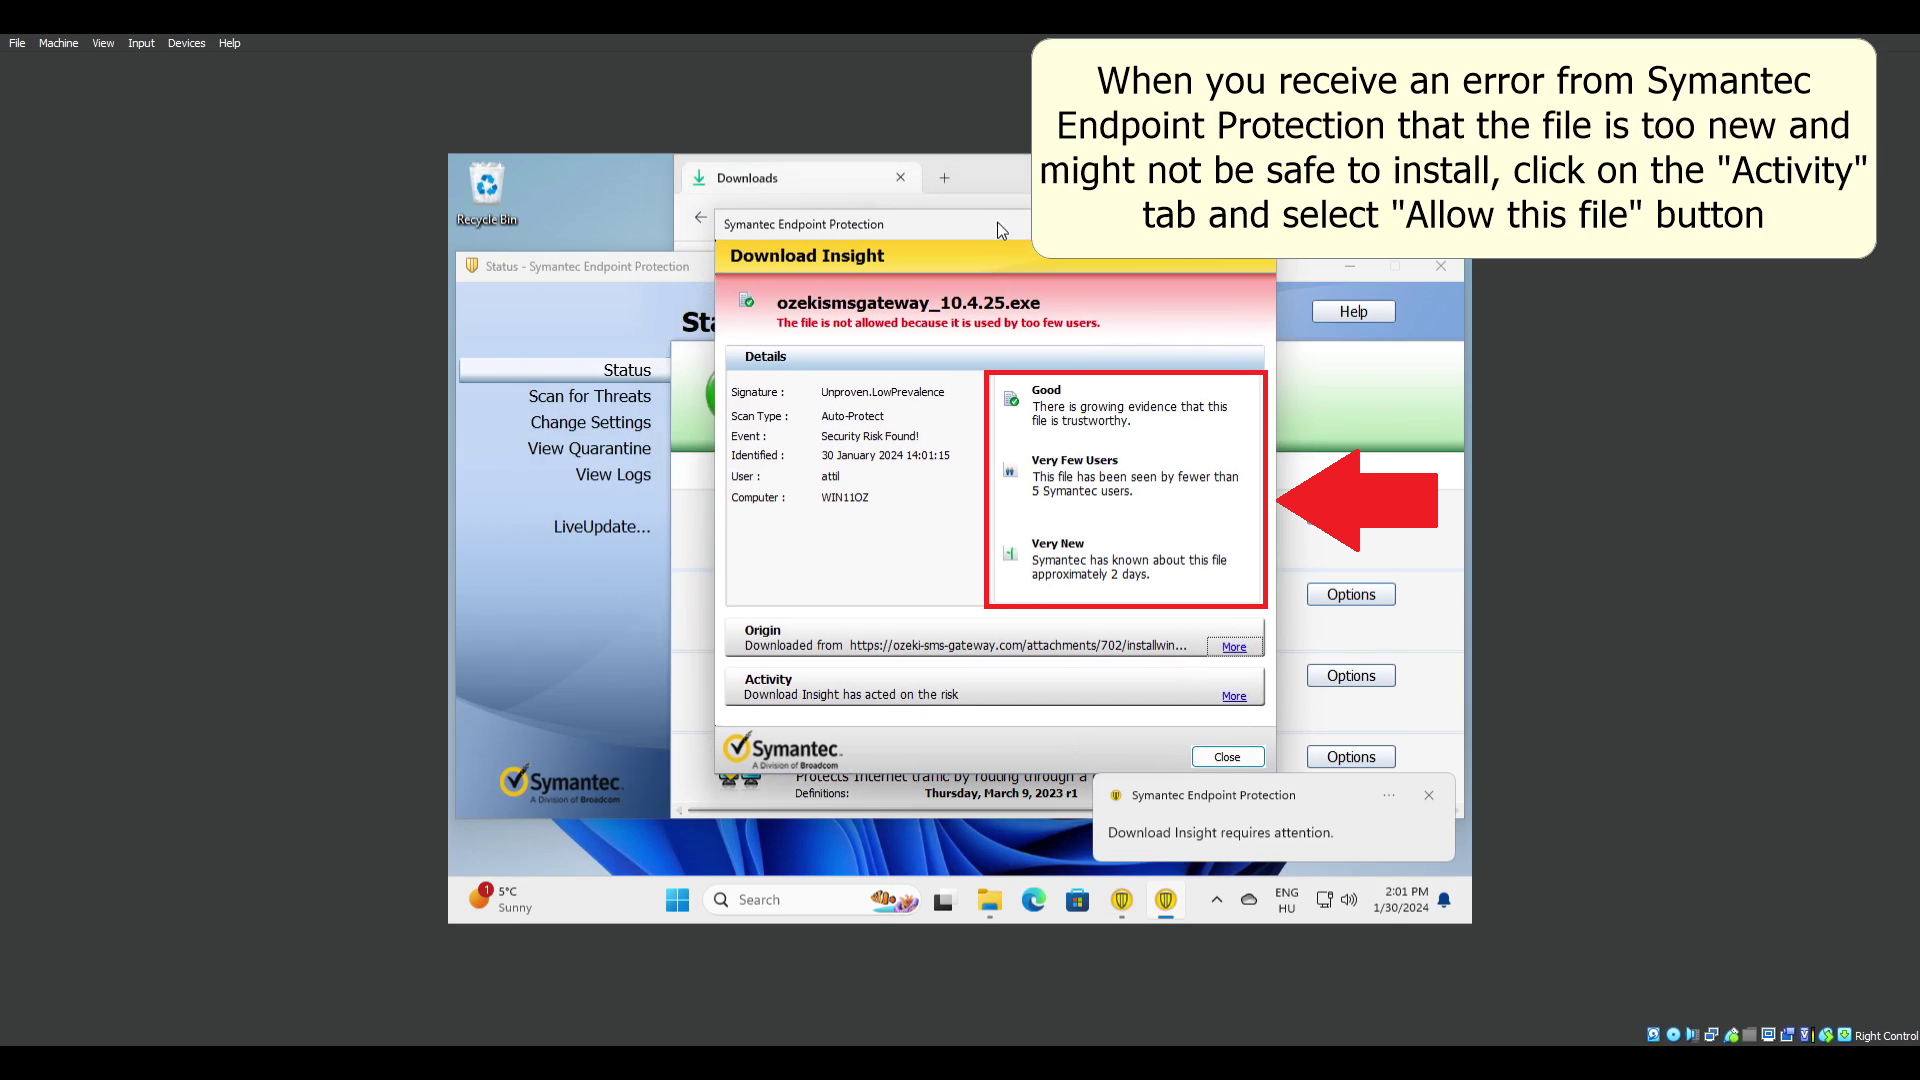Click VirtualBox mouse integration status icon
The width and height of the screenshot is (1920, 1080).
(x=1826, y=1035)
